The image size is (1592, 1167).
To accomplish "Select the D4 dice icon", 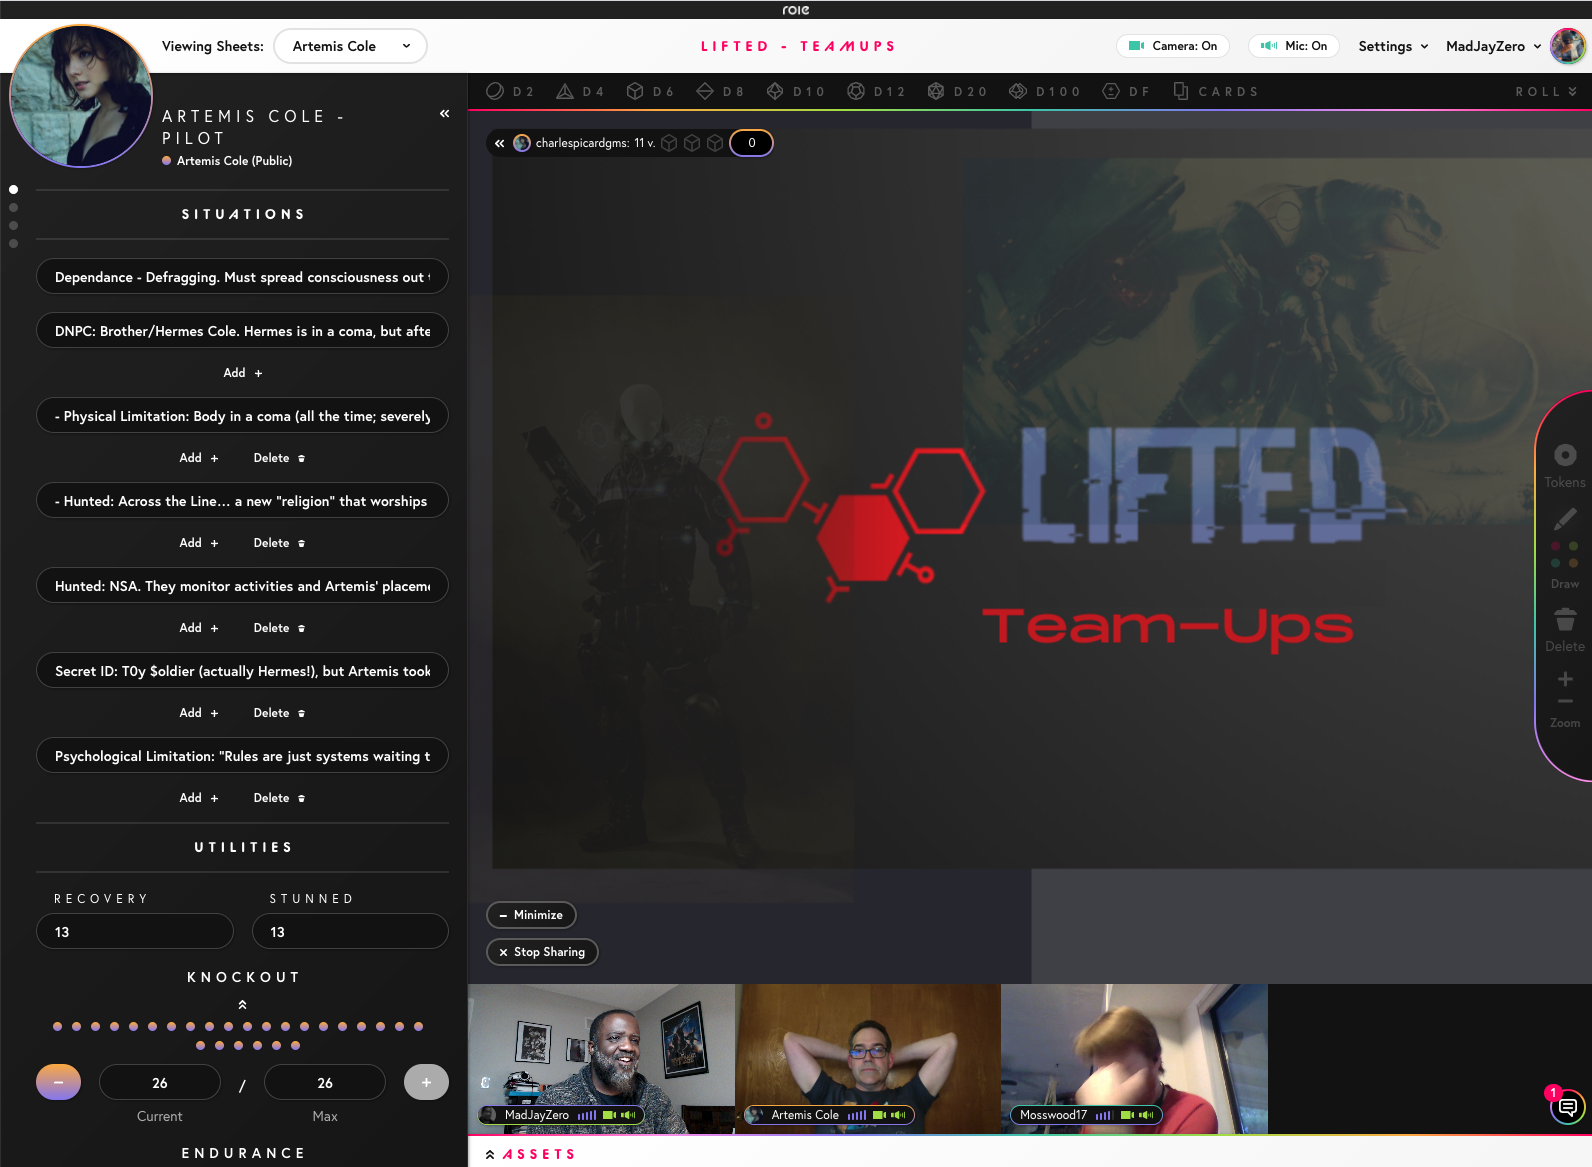I will (x=565, y=91).
